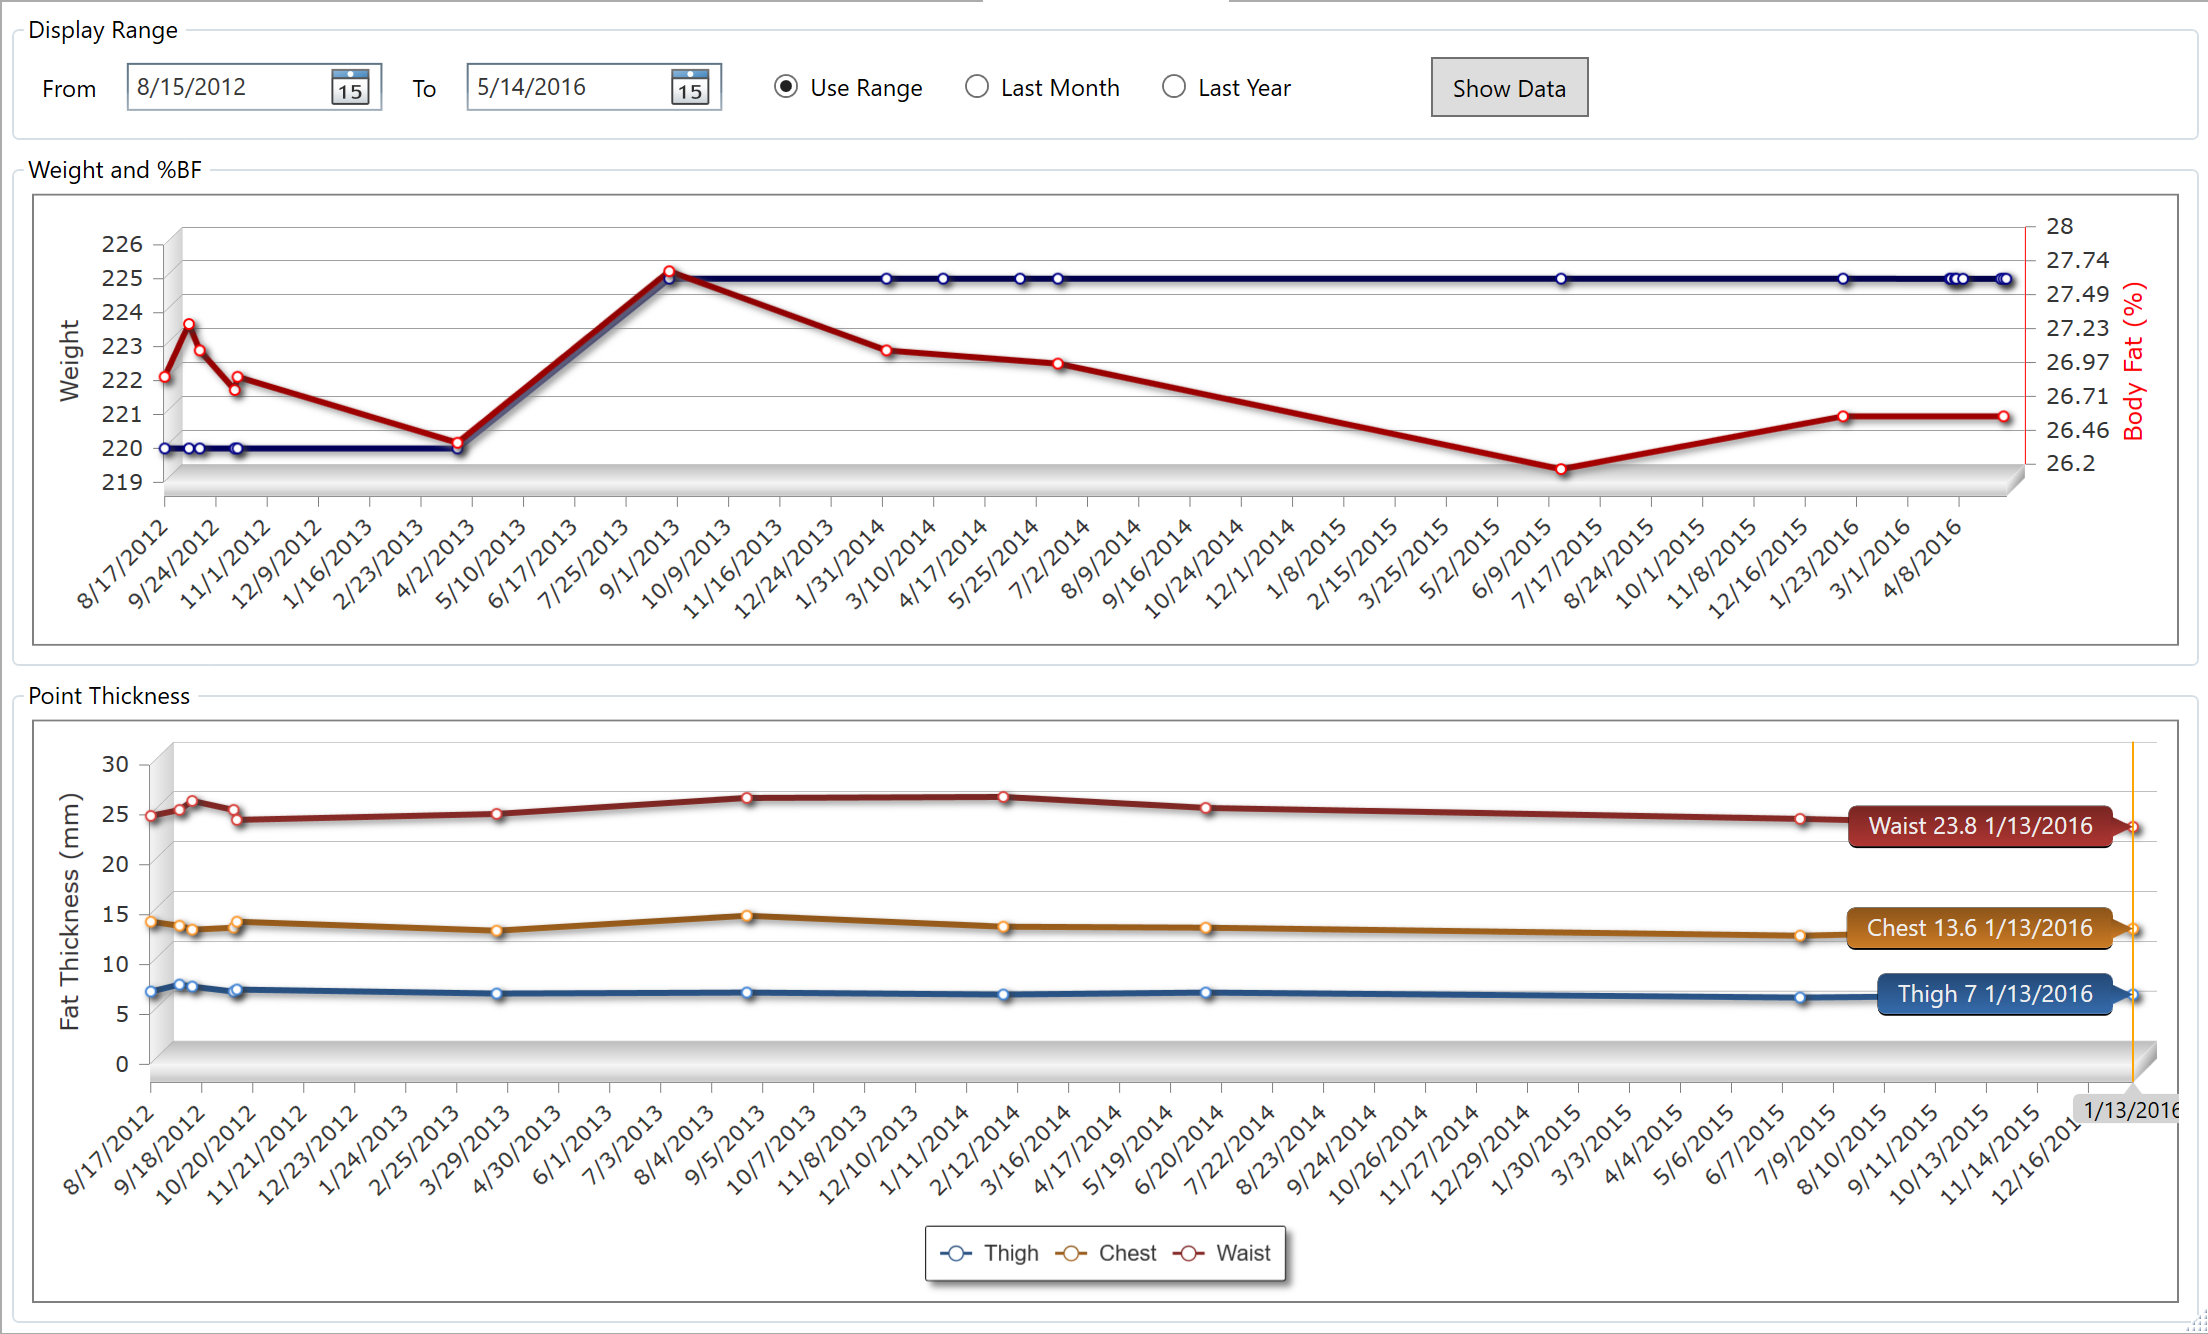Click the Body Fat (%) axis title
Viewport: 2208px width, 1334px height.
coord(2133,361)
